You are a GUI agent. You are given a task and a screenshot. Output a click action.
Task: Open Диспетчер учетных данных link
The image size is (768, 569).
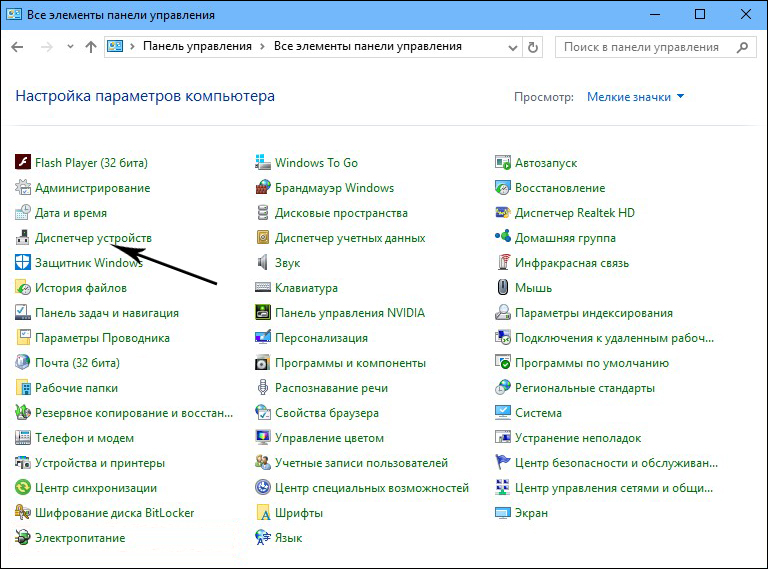click(350, 238)
